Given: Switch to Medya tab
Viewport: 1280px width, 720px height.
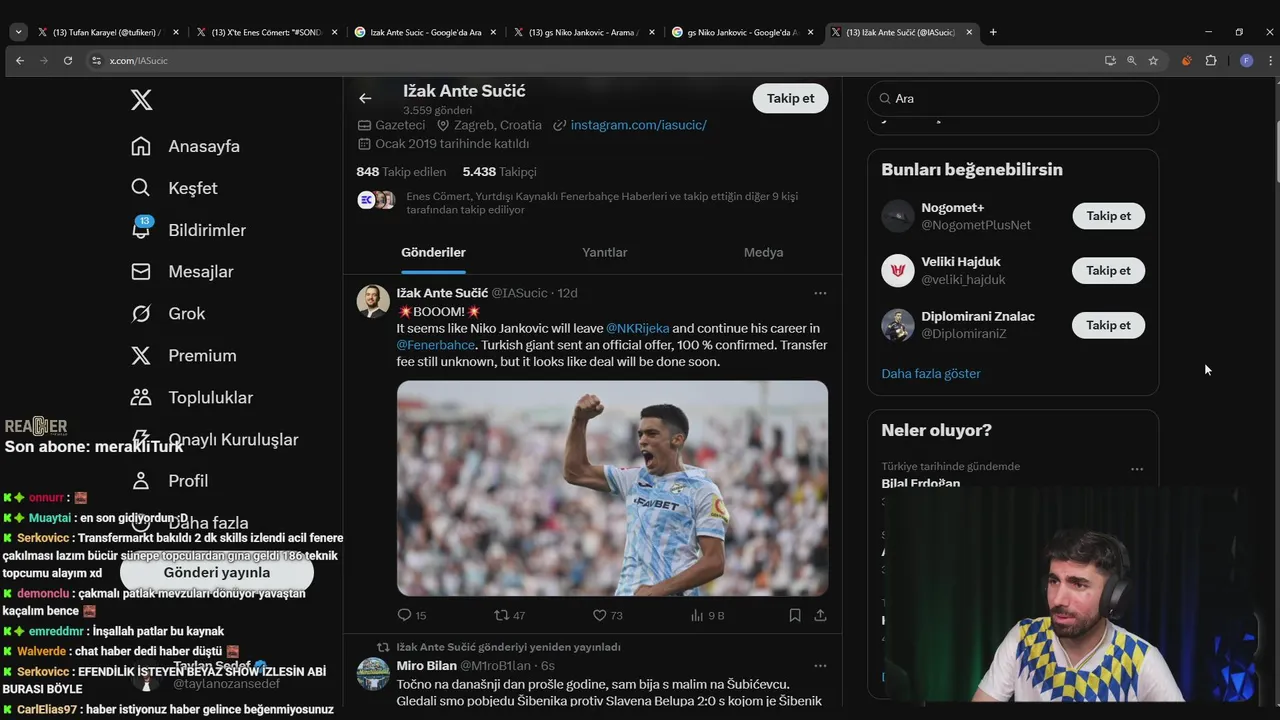Looking at the screenshot, I should (763, 252).
